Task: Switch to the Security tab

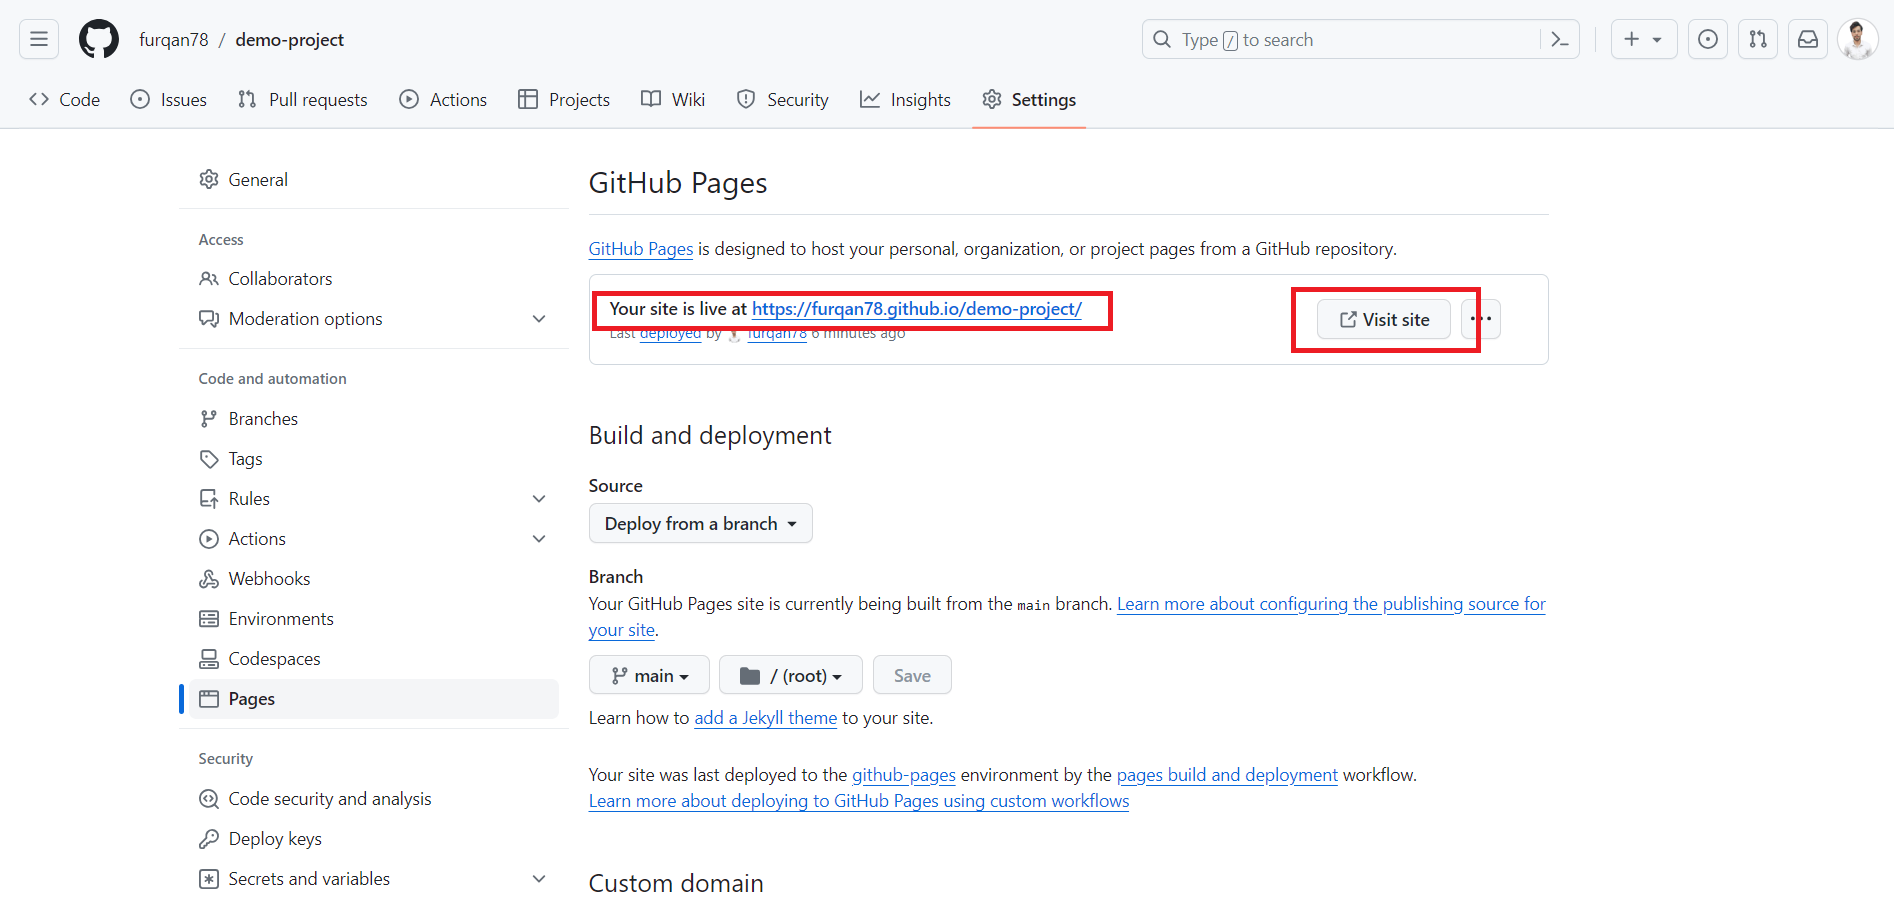Action: 783,99
